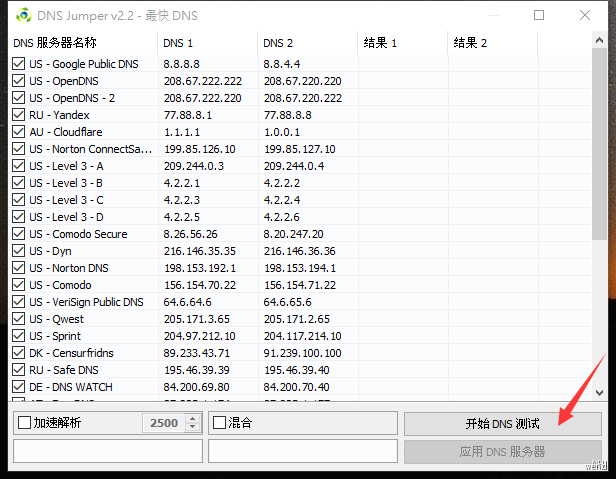Select the US - Norton ConnectSa... row name
616x479 pixels.
coord(90,149)
